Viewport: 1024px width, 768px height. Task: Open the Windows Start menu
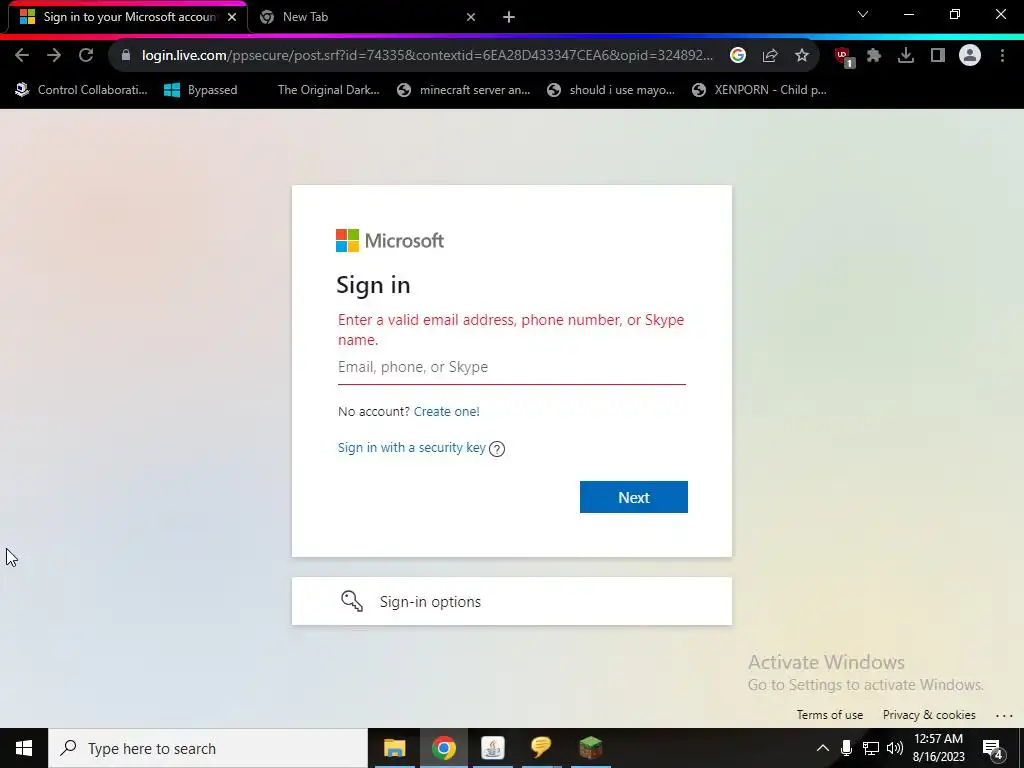click(x=24, y=748)
